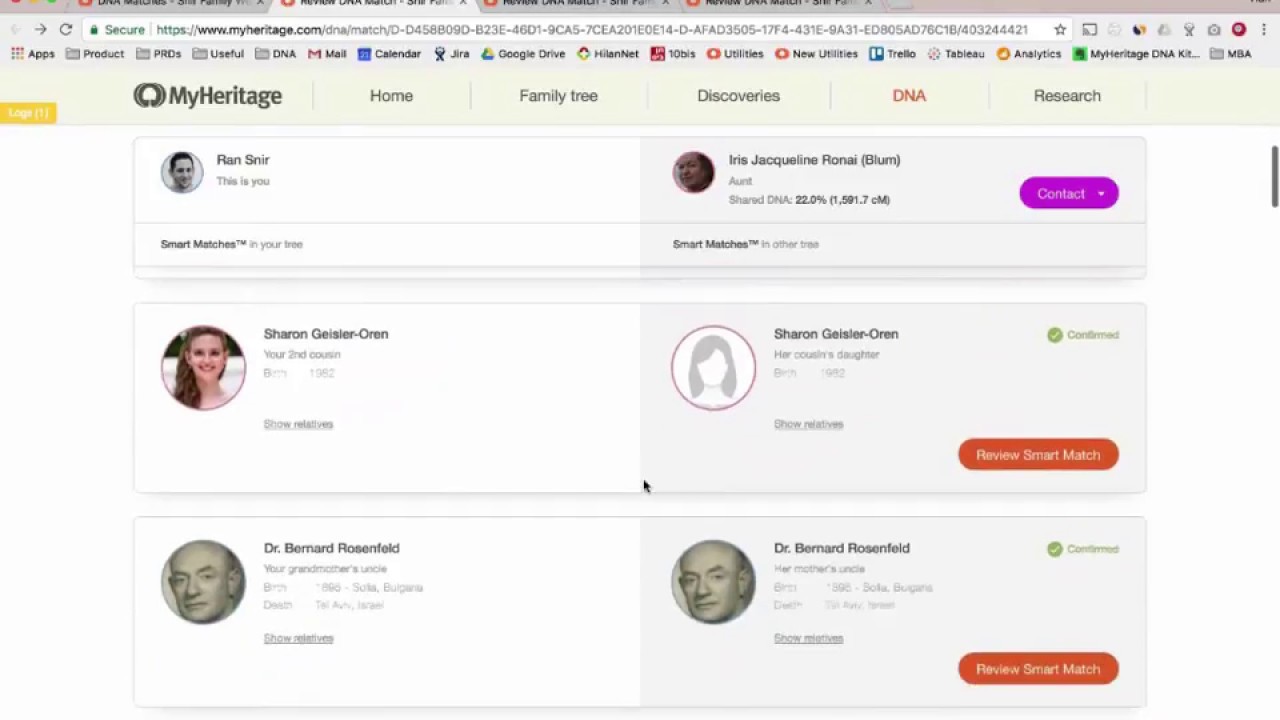Click Iris Jacqueline Ronai's profile photo
The width and height of the screenshot is (1280, 720).
click(693, 172)
